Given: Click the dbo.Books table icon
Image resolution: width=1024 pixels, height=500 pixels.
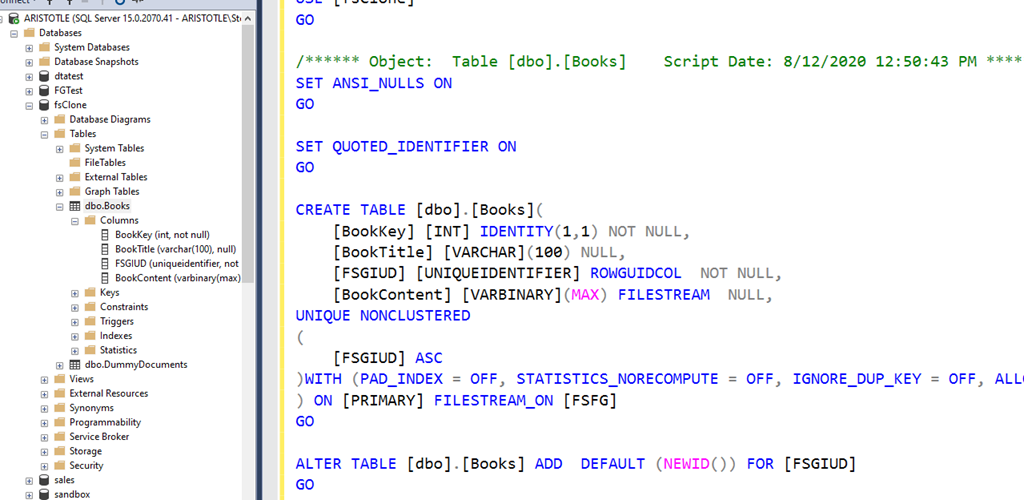Looking at the screenshot, I should click(x=75, y=206).
